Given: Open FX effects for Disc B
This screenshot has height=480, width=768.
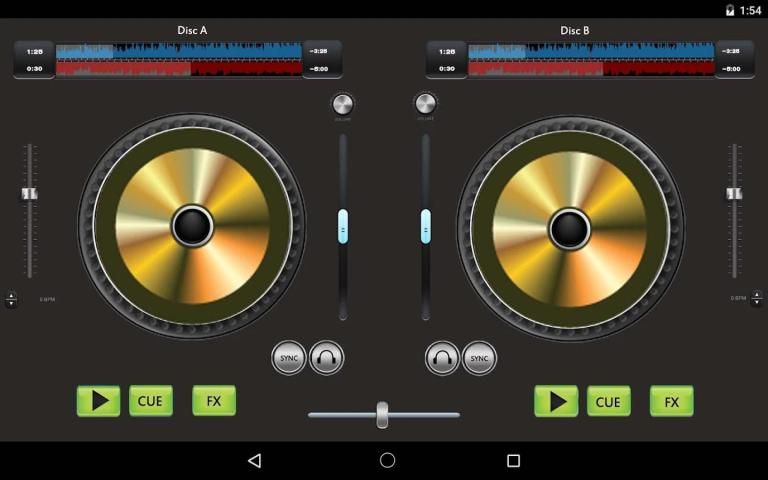Looking at the screenshot, I should click(x=671, y=401).
